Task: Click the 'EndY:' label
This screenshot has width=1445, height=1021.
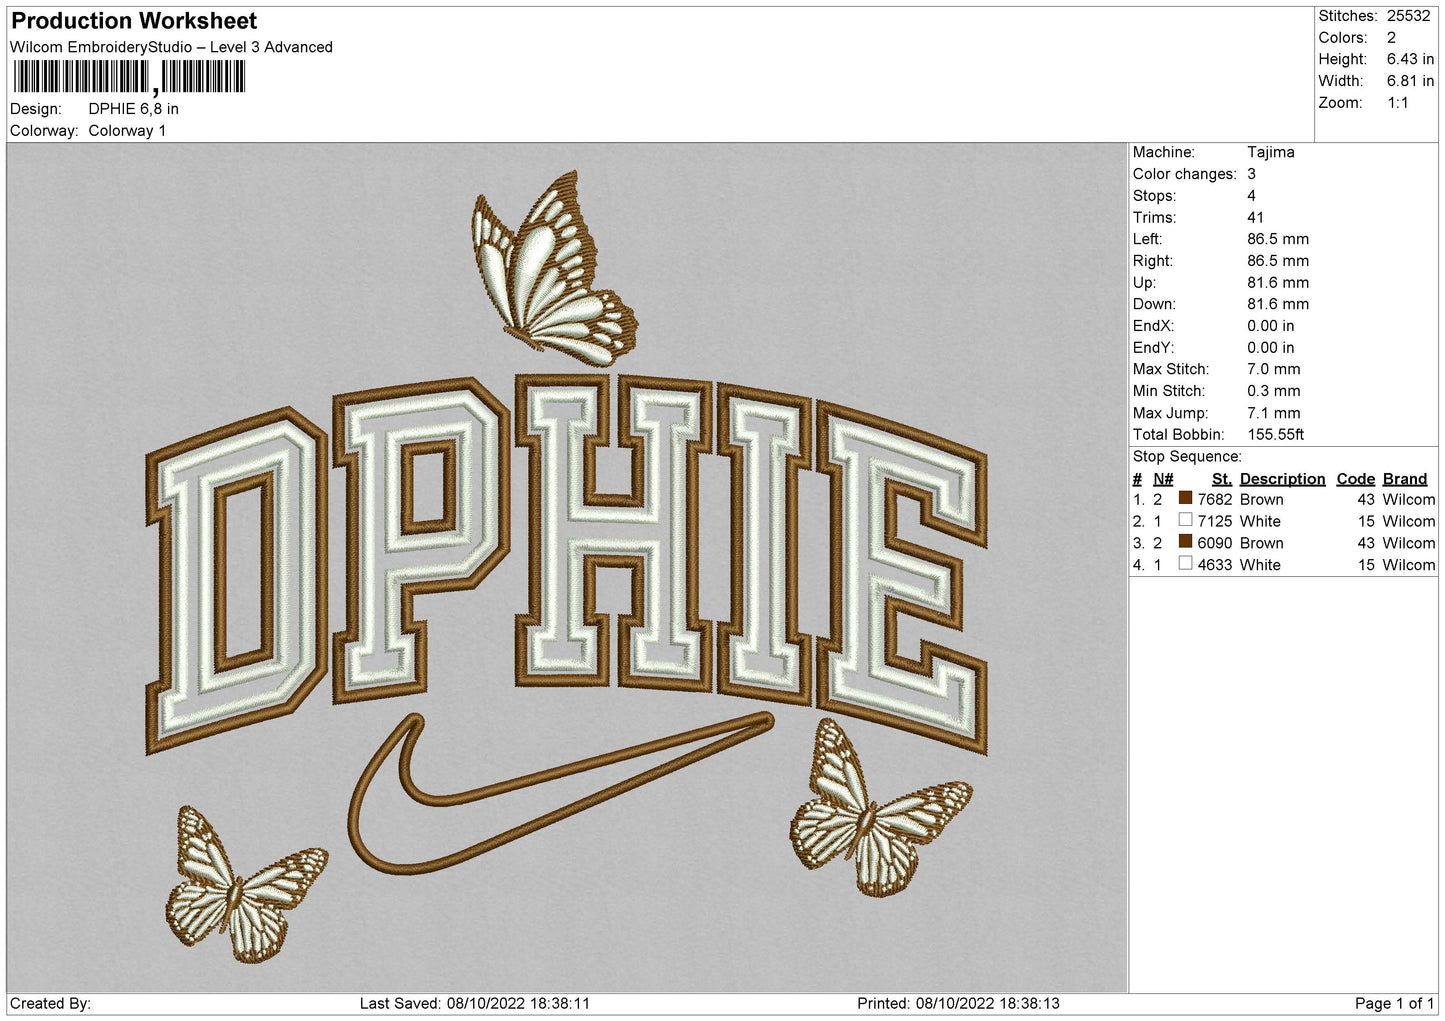Action: 1152,348
